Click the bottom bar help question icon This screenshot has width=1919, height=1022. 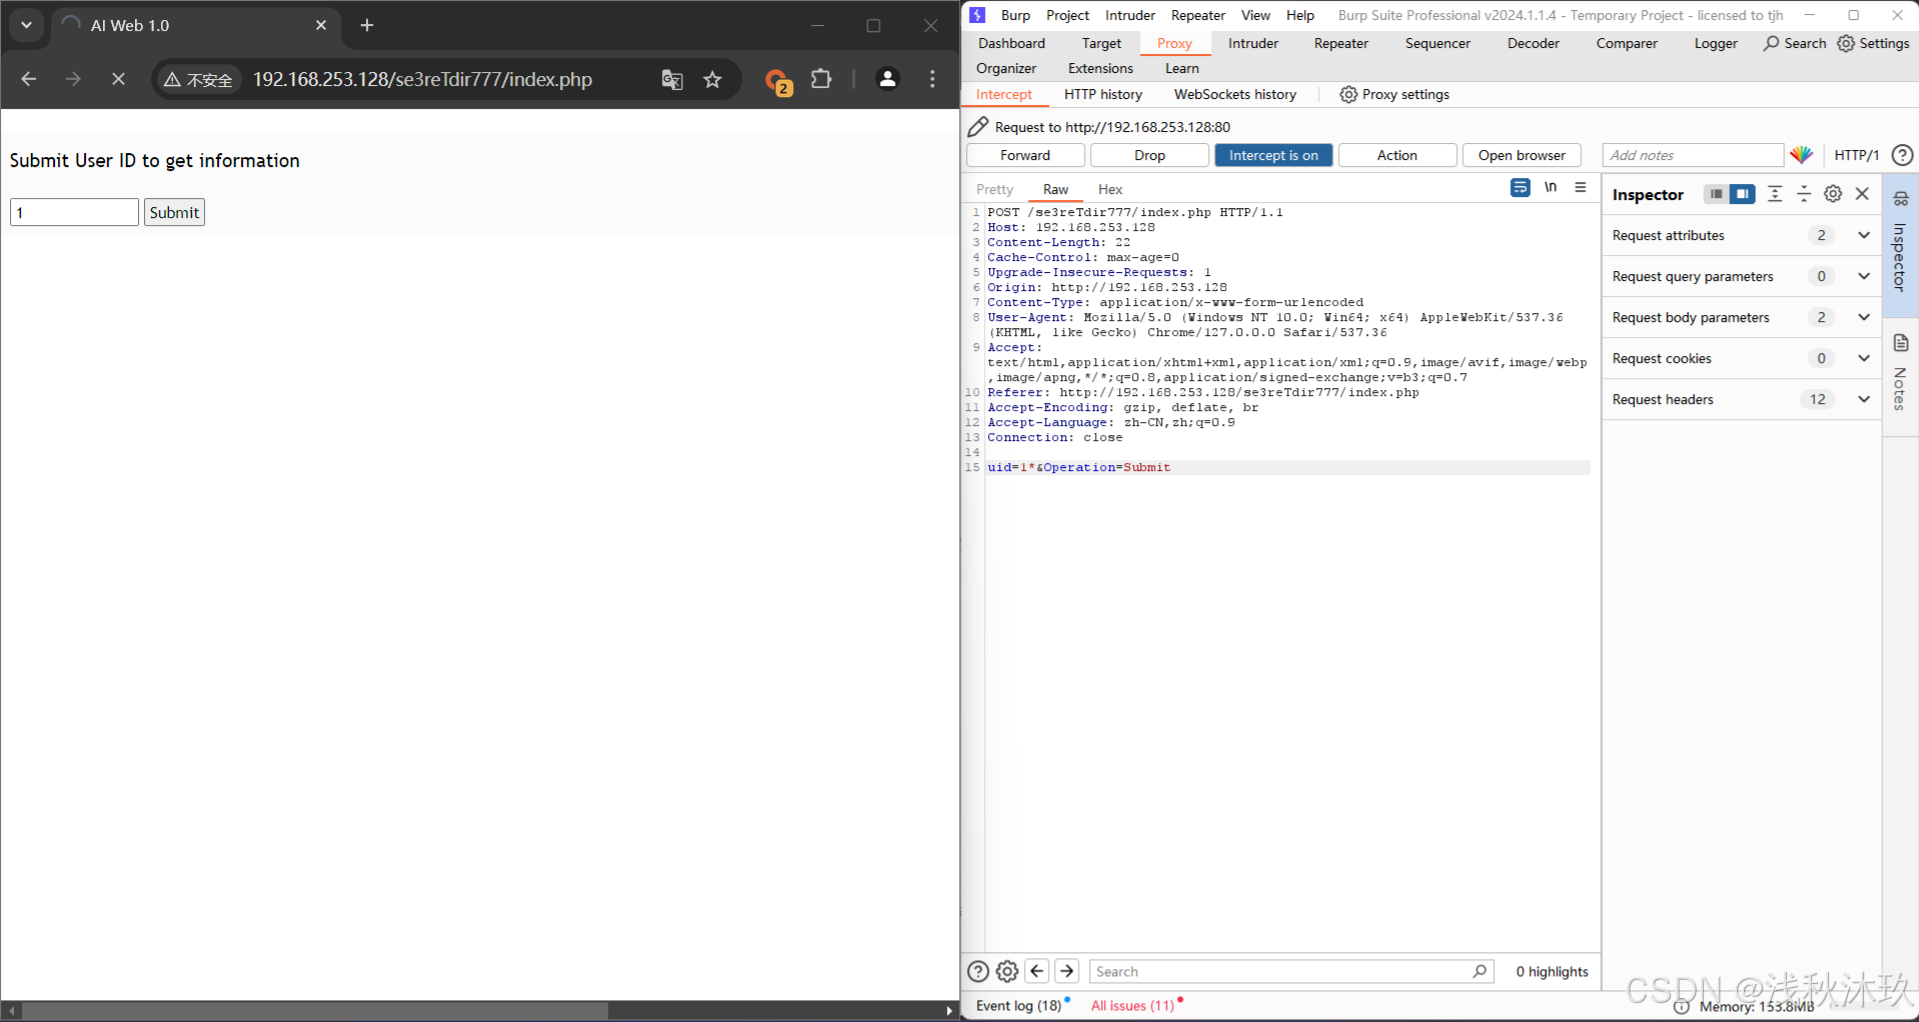click(x=978, y=971)
